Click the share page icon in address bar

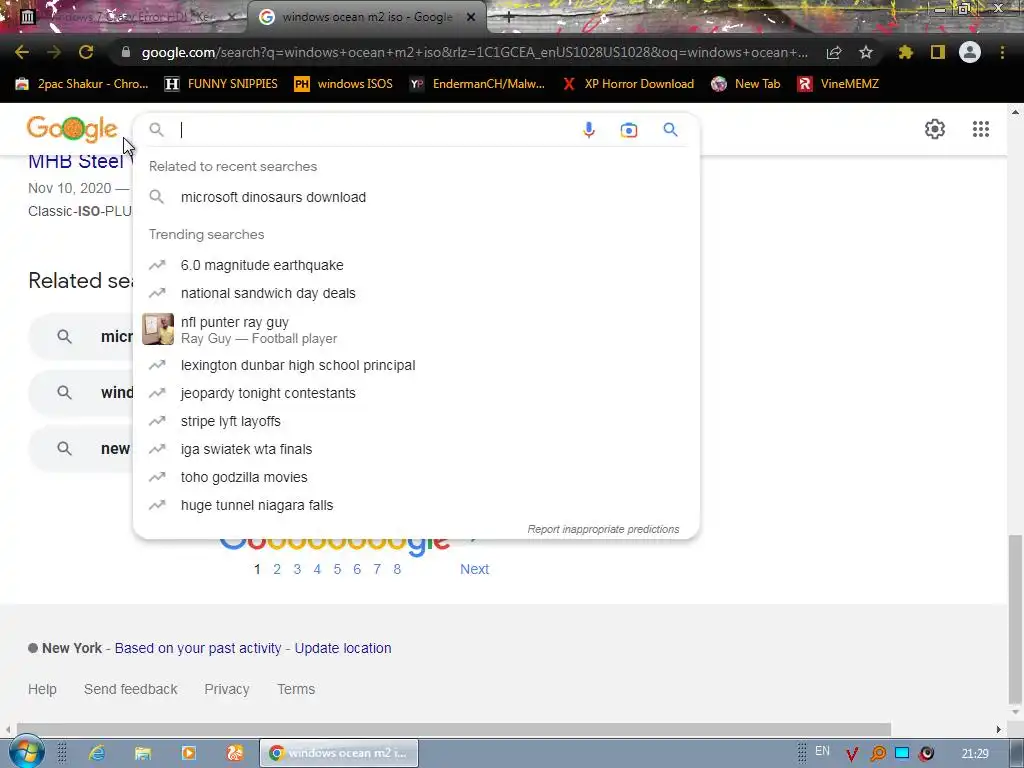(834, 52)
